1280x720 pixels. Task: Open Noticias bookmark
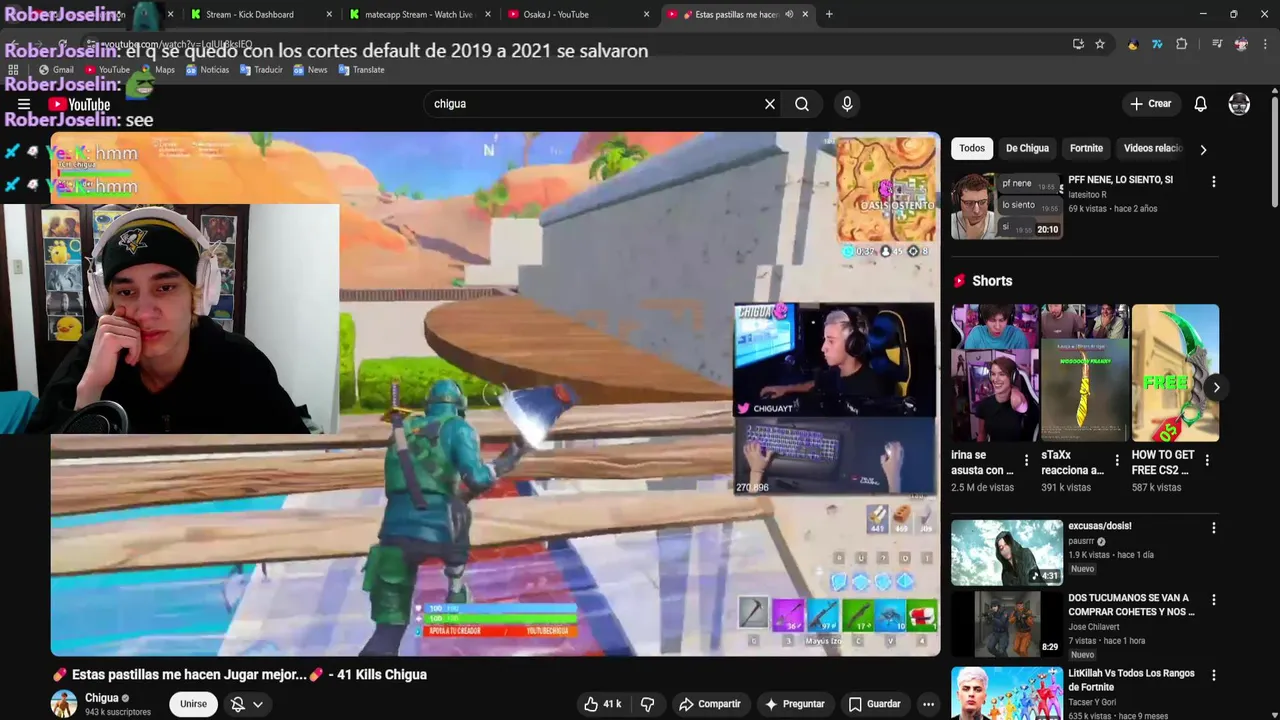pyautogui.click(x=207, y=70)
